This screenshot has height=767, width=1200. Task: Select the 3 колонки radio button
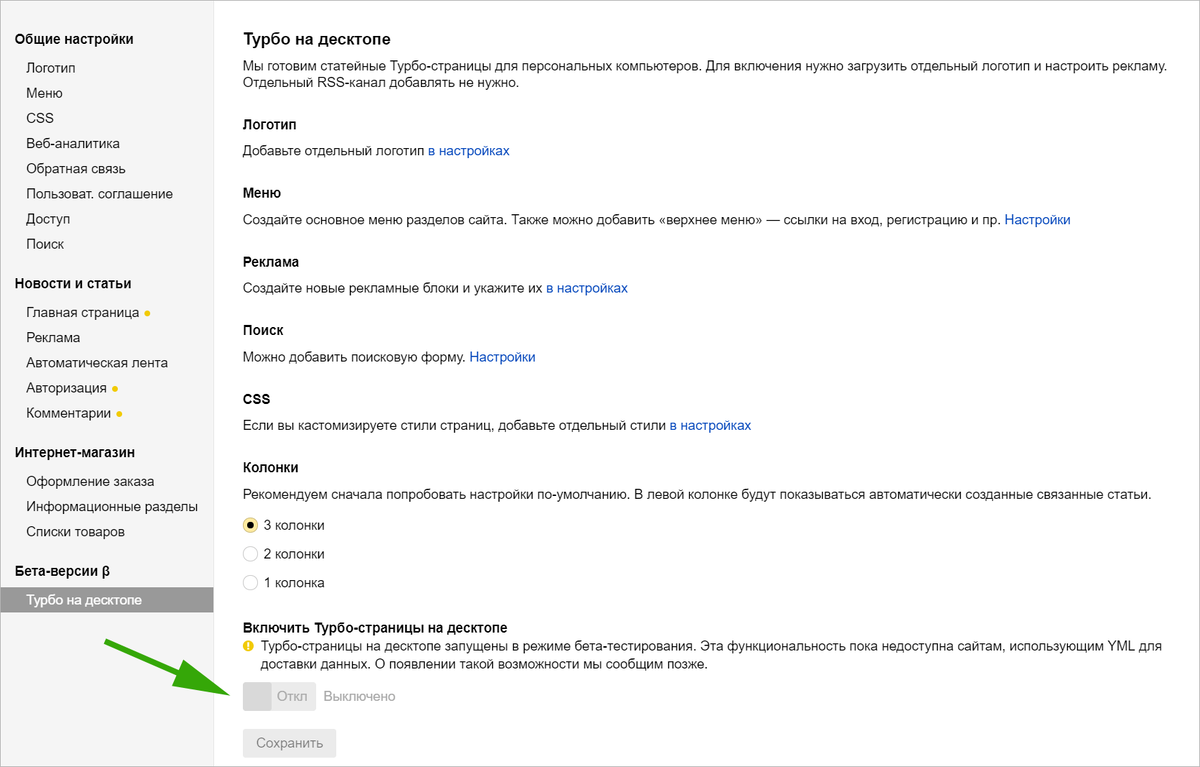point(251,525)
